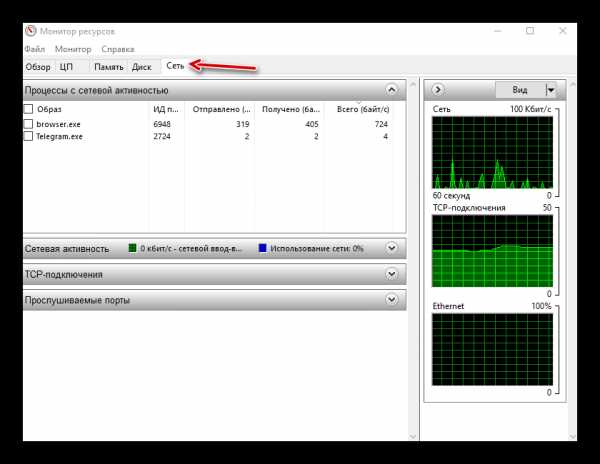Select the Telegram.exe process name
The width and height of the screenshot is (600, 464).
tap(59, 137)
